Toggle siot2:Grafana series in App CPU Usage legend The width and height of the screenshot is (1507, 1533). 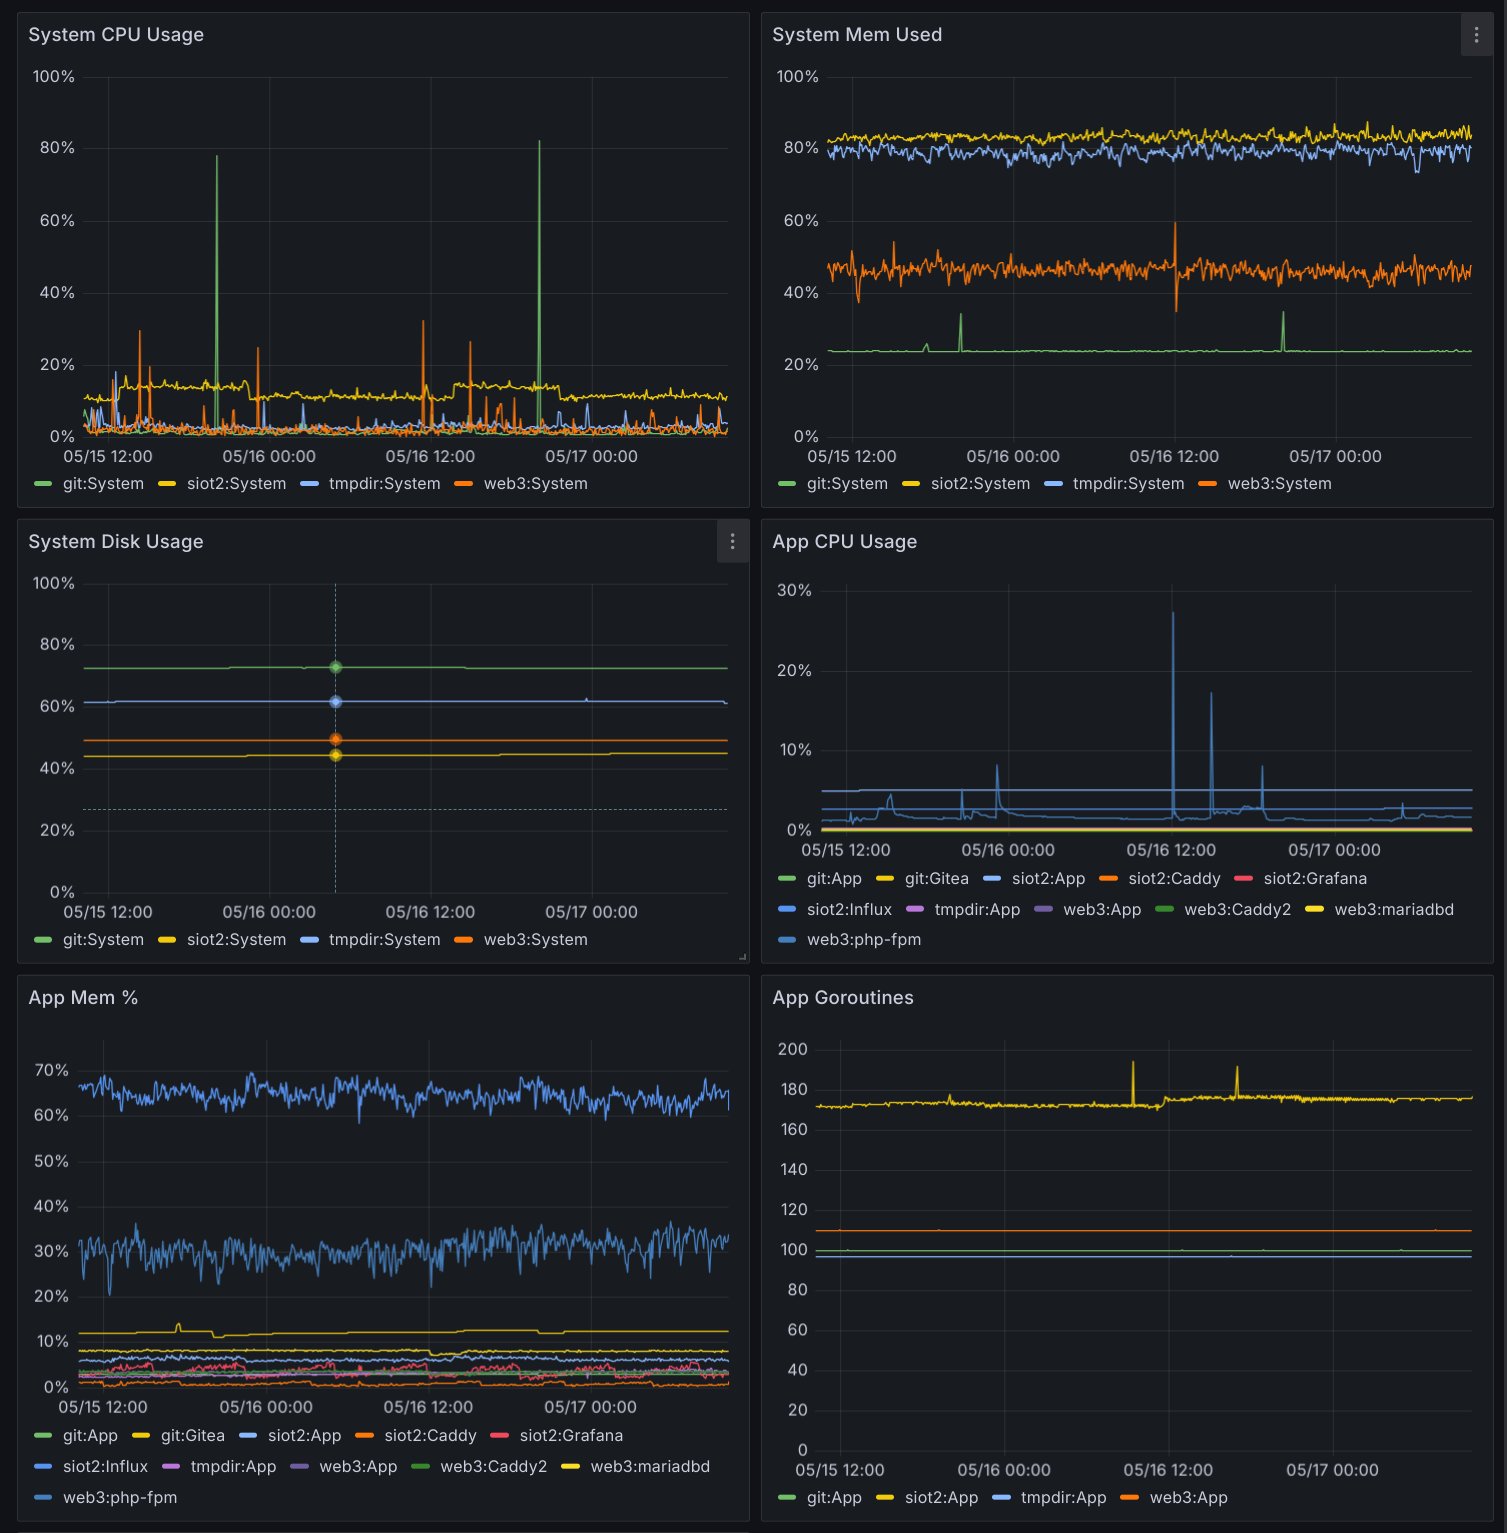pos(1315,879)
